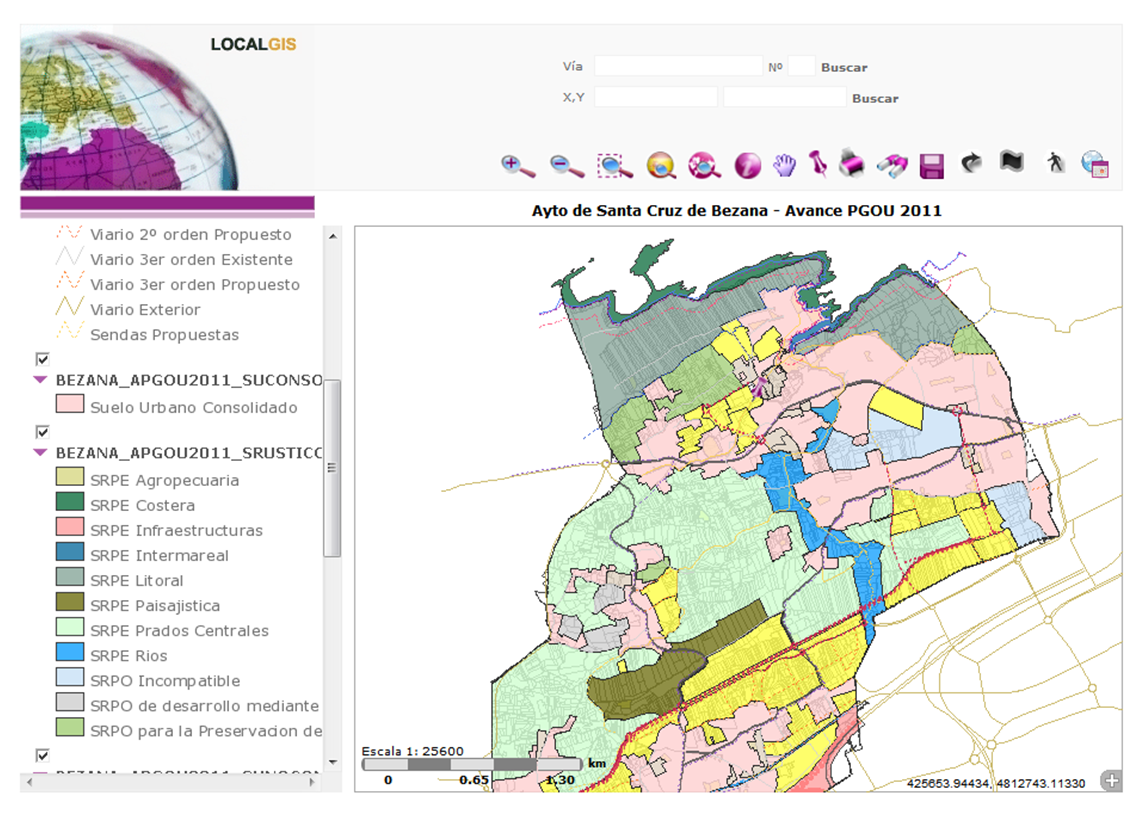Select the BEZANA_APGOU2011_SRUSTICO layer name
The image size is (1141, 815).
point(189,453)
